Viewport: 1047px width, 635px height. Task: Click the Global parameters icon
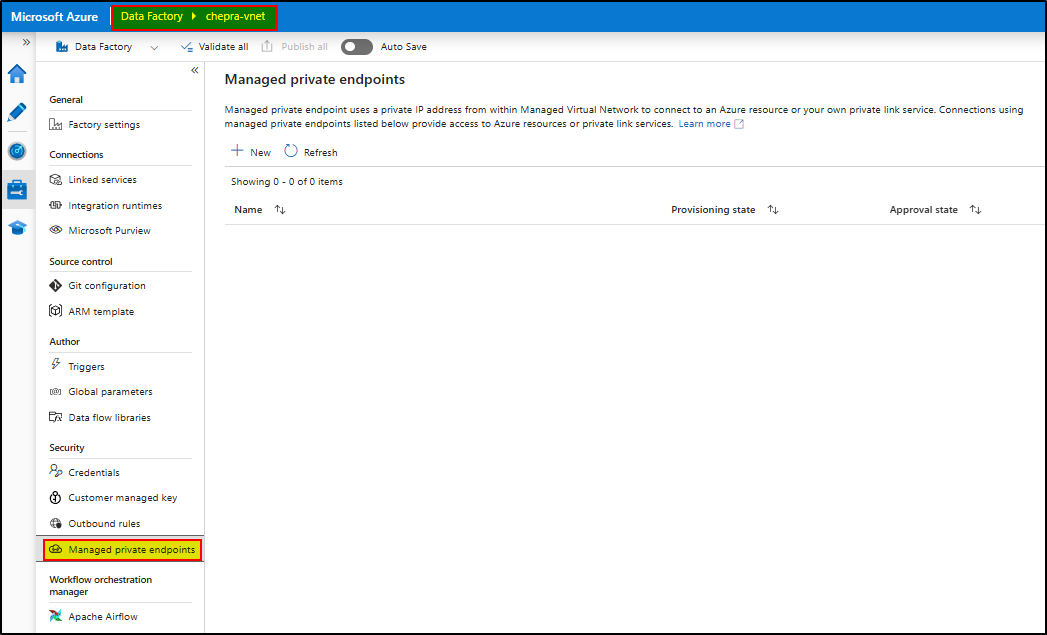56,392
